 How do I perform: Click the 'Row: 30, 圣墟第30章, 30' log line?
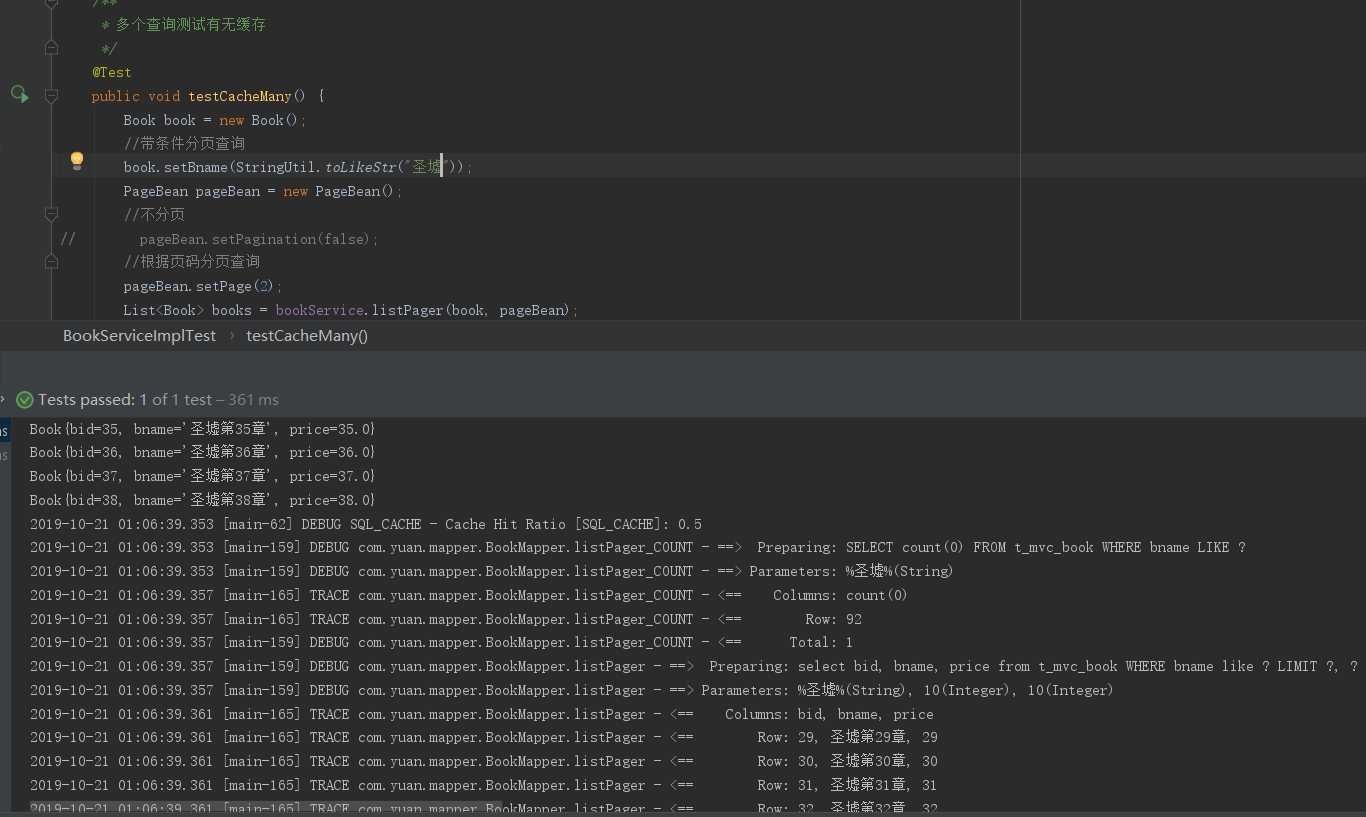pos(484,761)
